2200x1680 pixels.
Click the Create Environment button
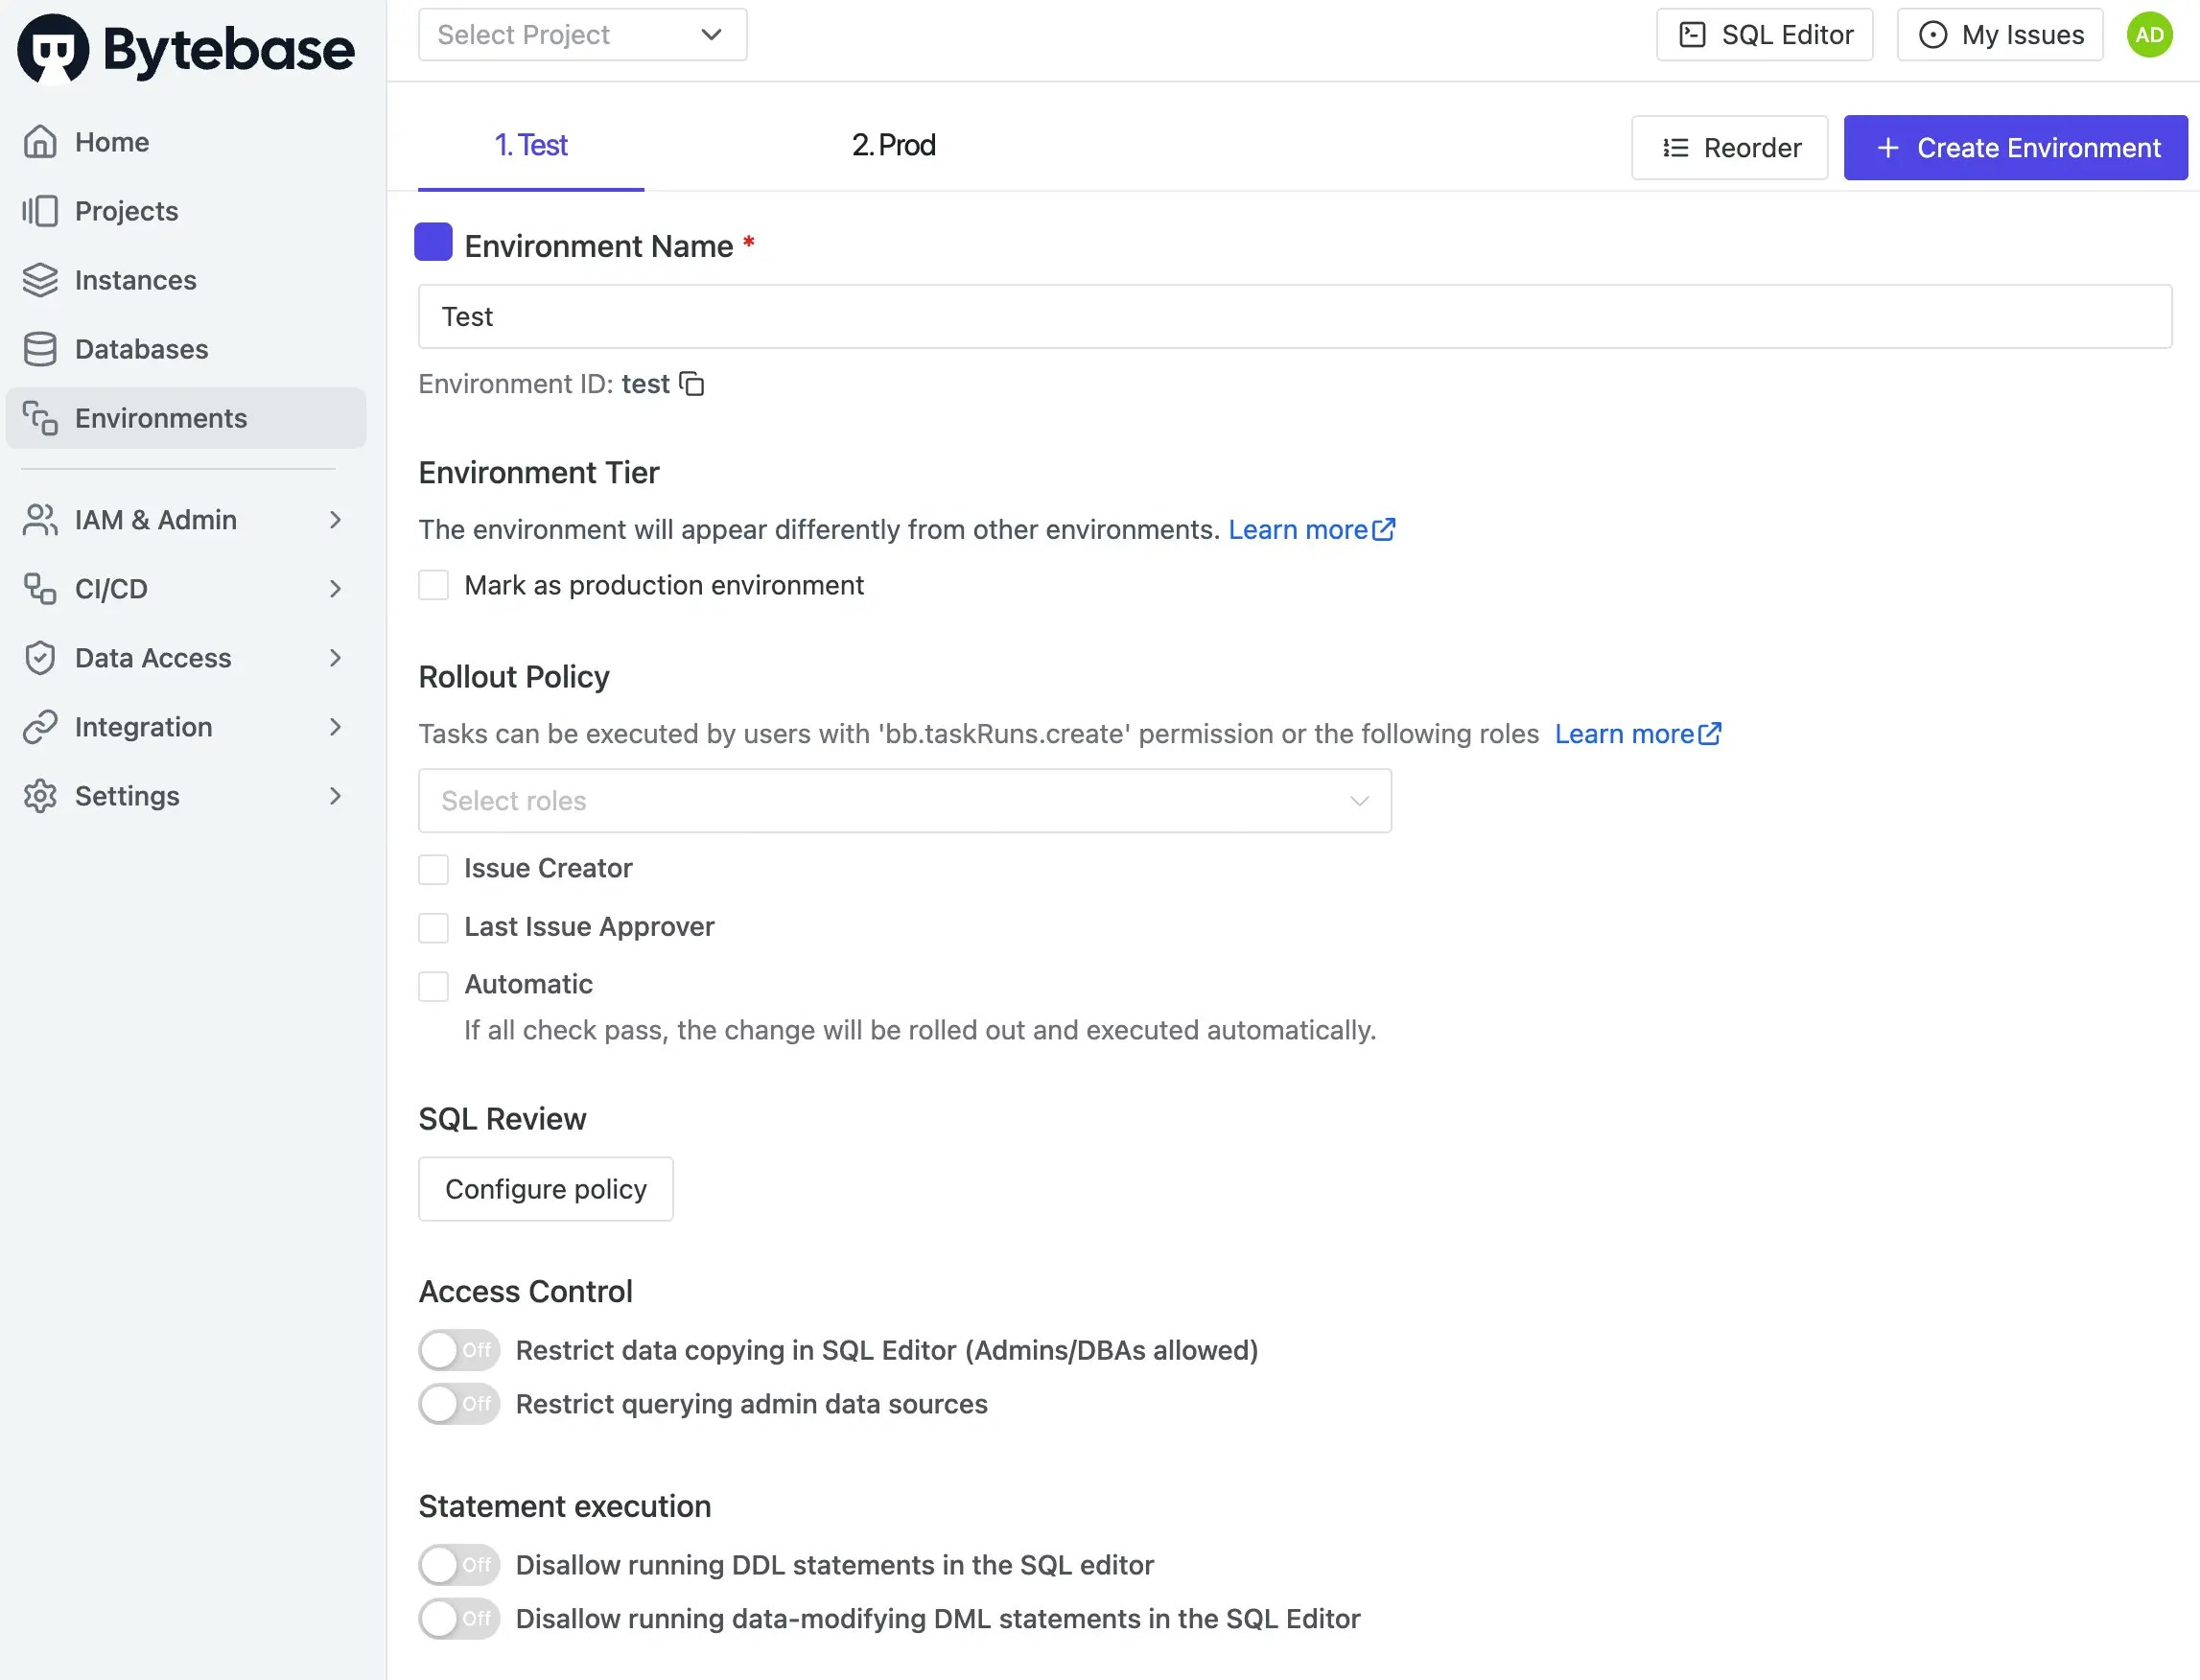pyautogui.click(x=2015, y=148)
